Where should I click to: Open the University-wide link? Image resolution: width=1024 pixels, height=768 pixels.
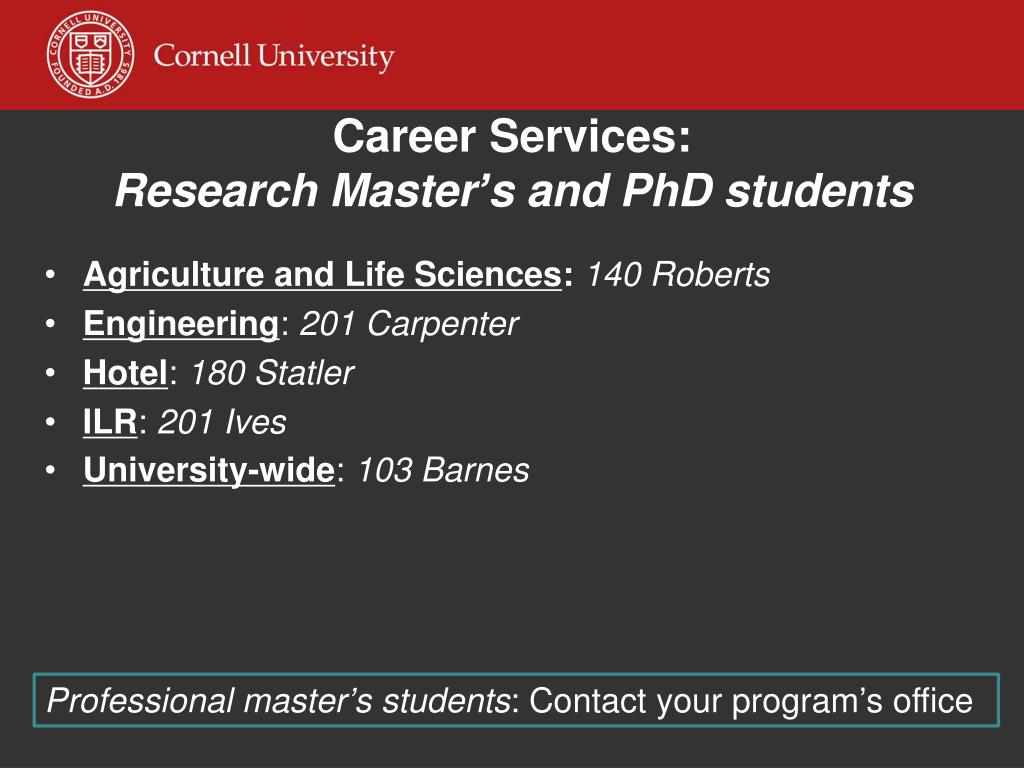coord(209,470)
